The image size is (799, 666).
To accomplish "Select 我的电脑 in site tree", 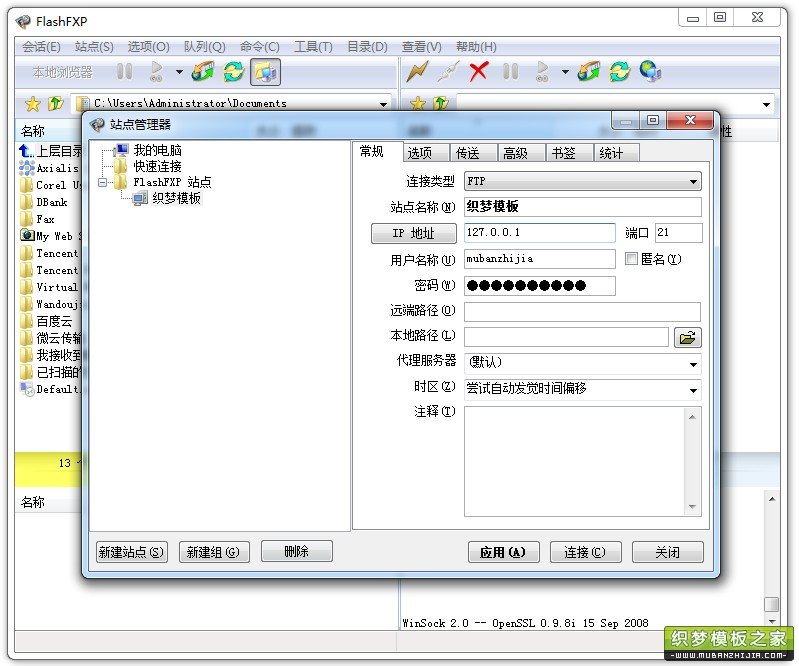I will [x=157, y=150].
